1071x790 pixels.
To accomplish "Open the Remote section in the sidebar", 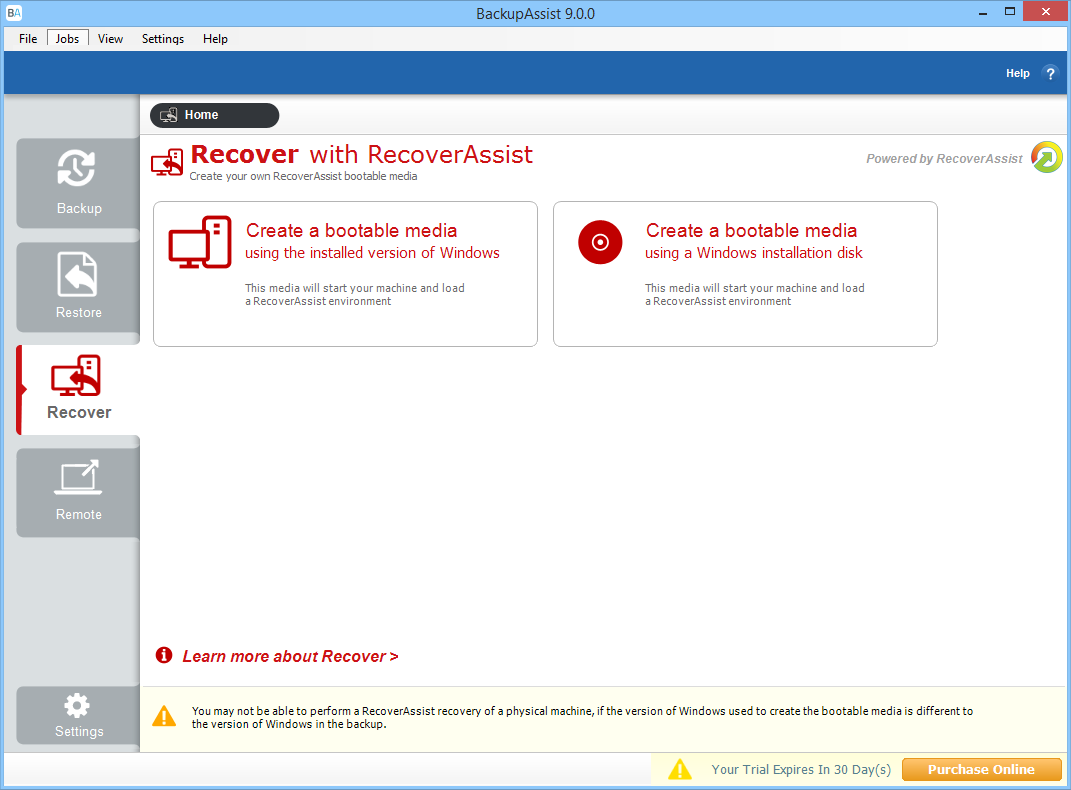I will pyautogui.click(x=79, y=492).
